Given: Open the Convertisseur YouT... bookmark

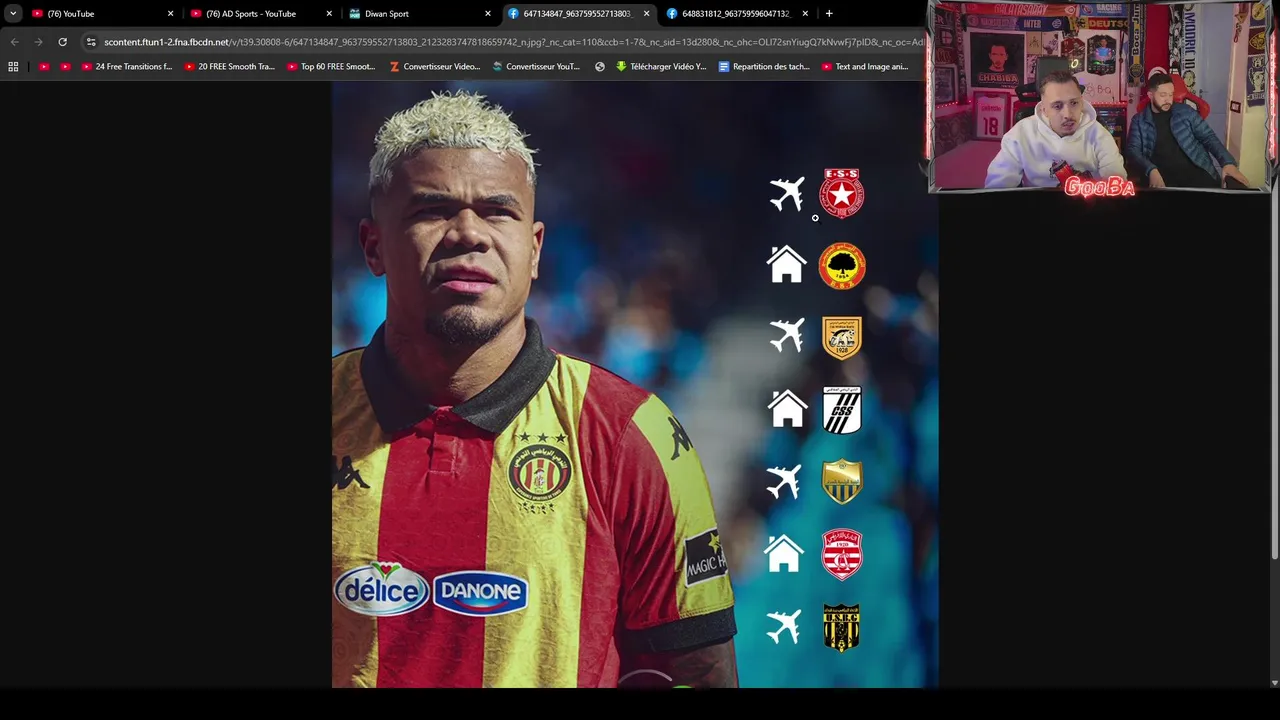Looking at the screenshot, I should coord(537,67).
